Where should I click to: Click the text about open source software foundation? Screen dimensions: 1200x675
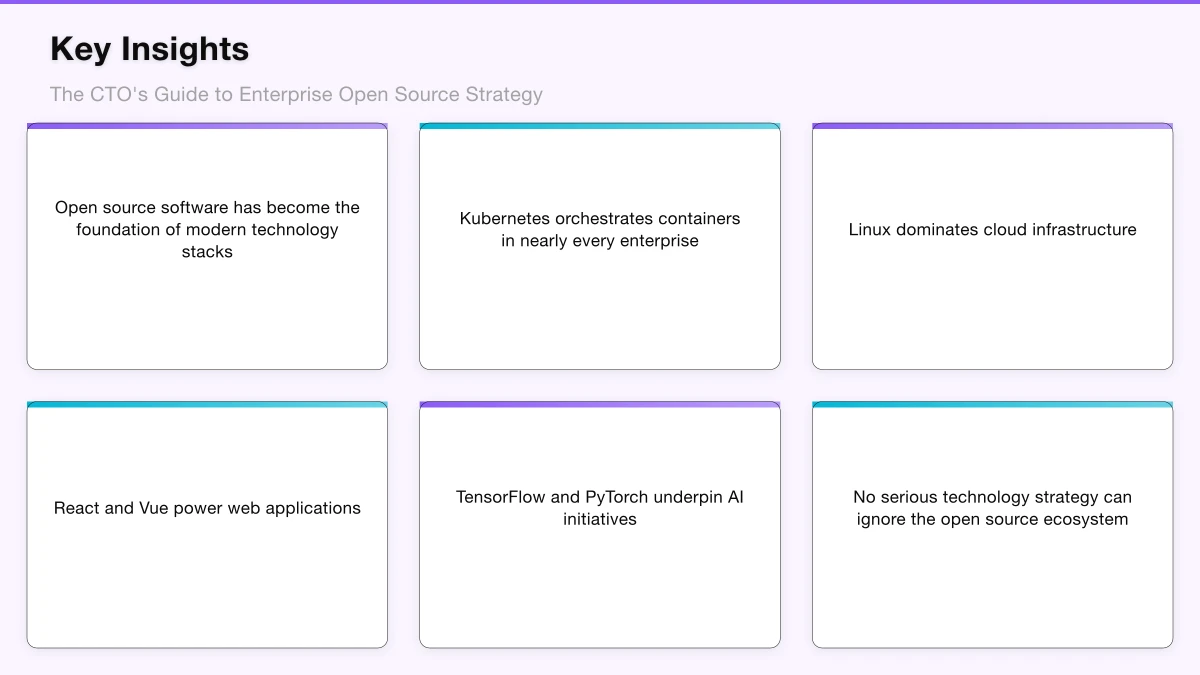pyautogui.click(x=207, y=230)
